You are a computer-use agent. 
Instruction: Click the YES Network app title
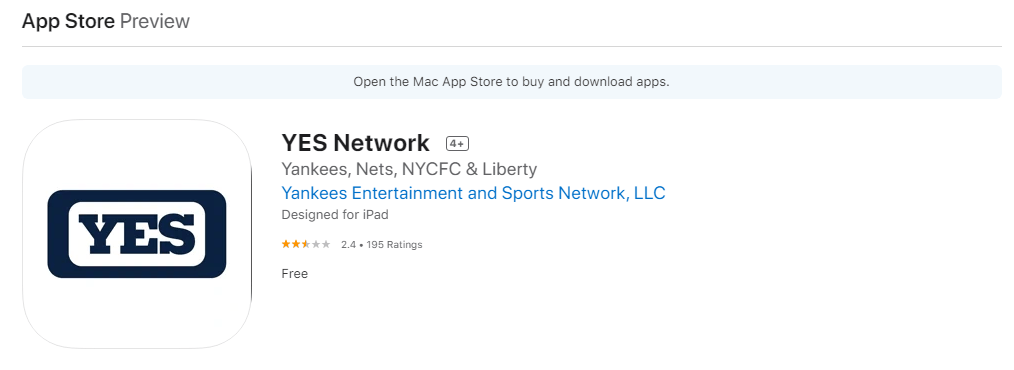tap(355, 143)
